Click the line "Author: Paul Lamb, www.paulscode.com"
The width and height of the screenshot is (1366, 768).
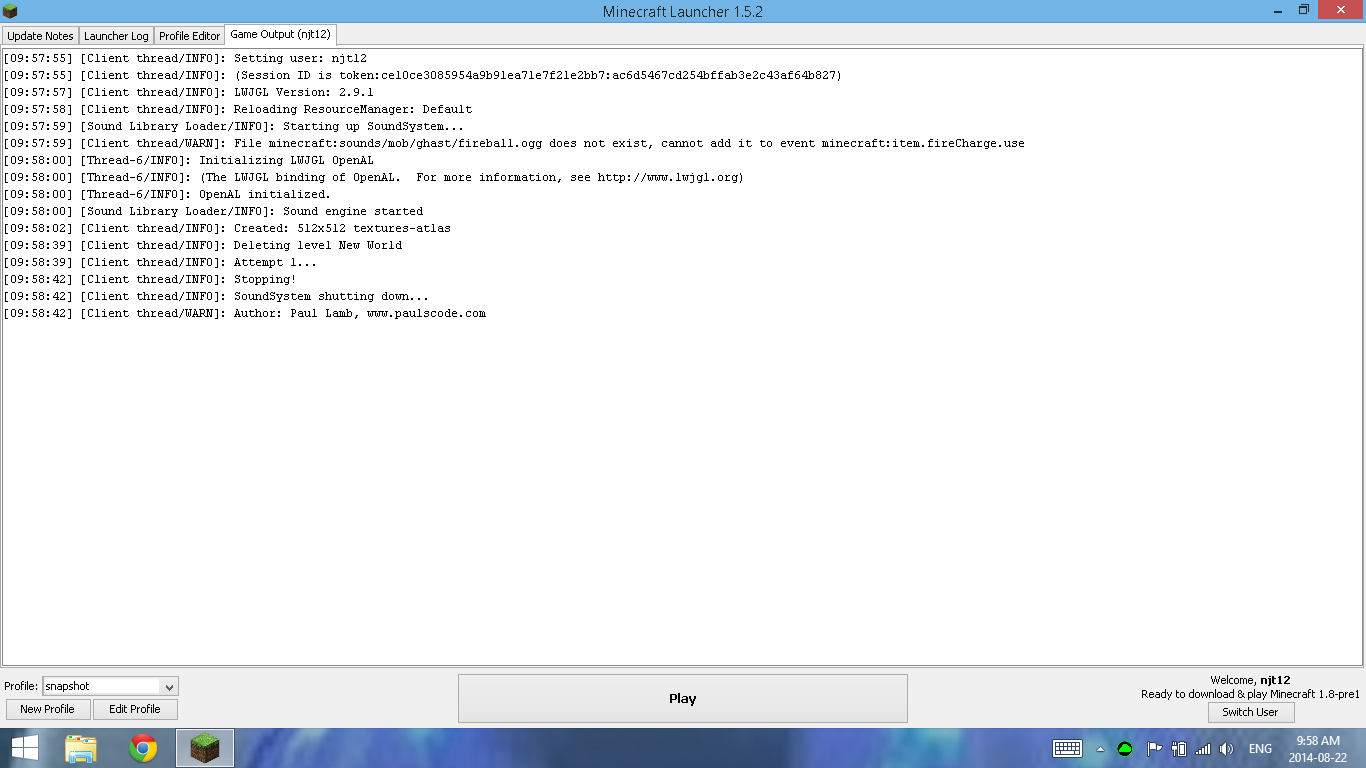click(x=244, y=313)
